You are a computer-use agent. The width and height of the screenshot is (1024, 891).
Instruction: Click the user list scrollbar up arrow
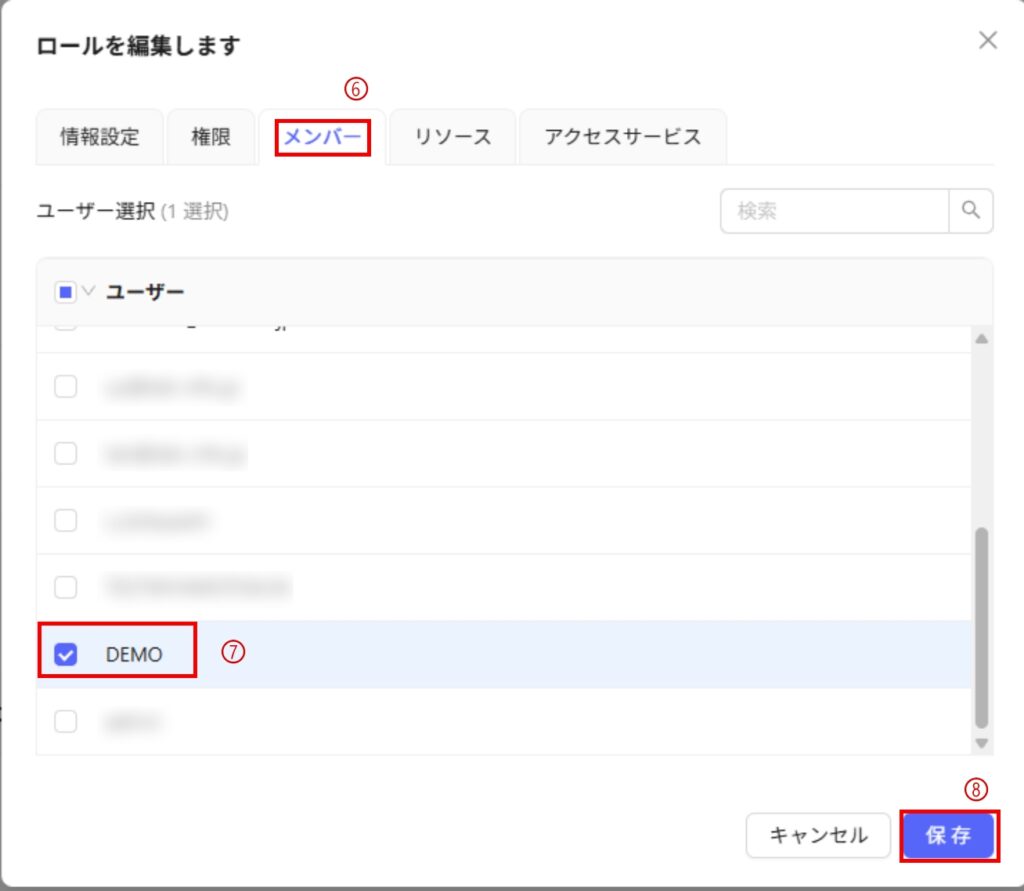(981, 340)
